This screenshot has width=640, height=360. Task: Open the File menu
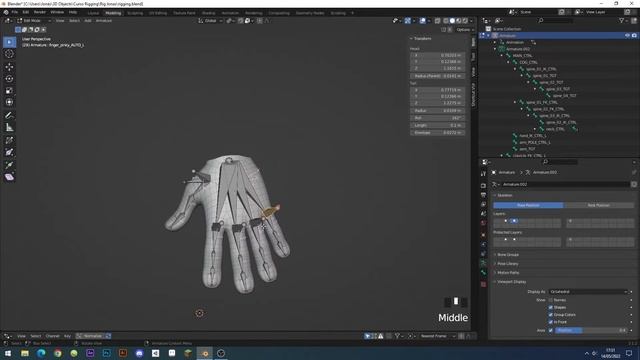coord(15,13)
